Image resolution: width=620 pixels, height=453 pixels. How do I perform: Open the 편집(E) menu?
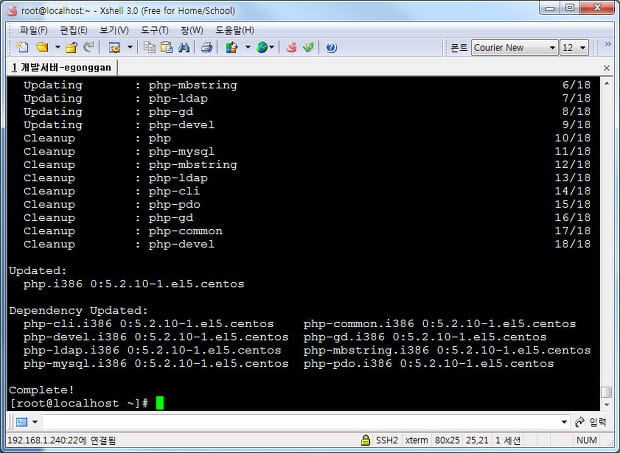[x=73, y=30]
